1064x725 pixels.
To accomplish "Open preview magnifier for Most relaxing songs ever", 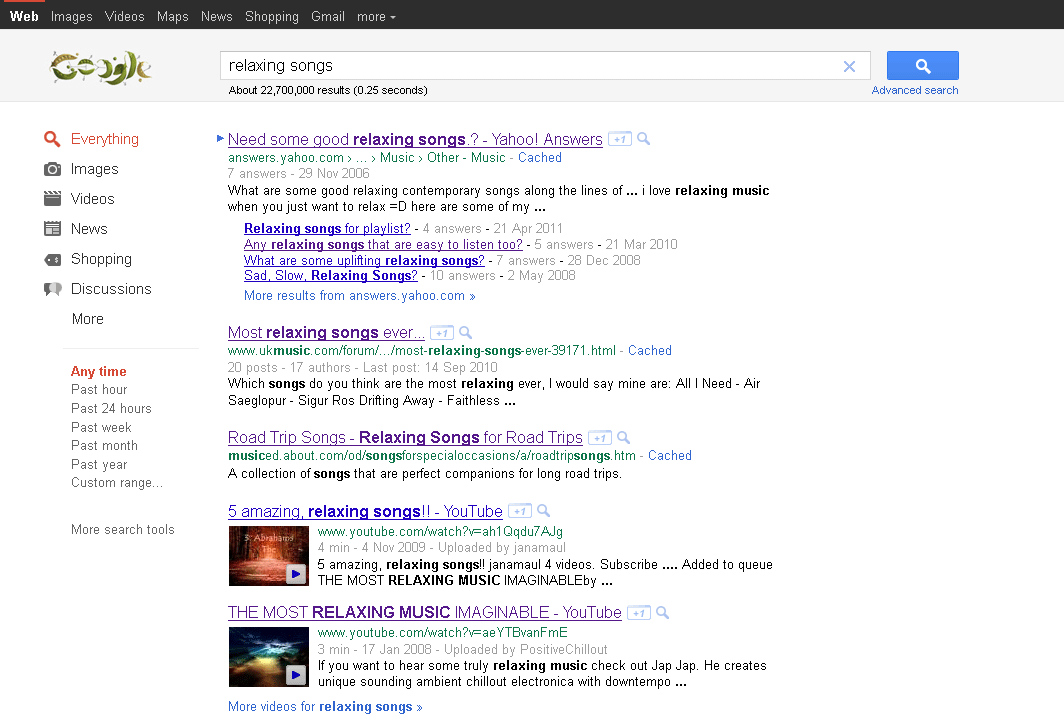I will click(x=466, y=333).
